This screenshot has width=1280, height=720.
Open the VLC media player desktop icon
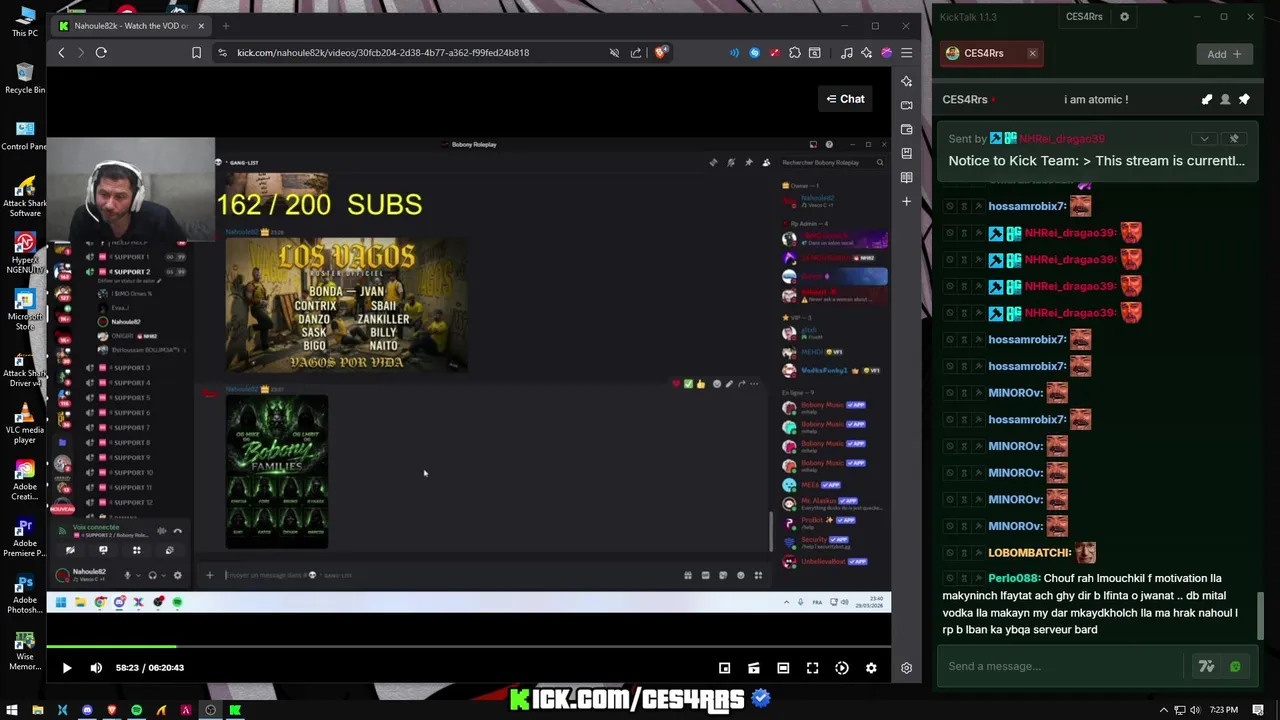point(25,424)
